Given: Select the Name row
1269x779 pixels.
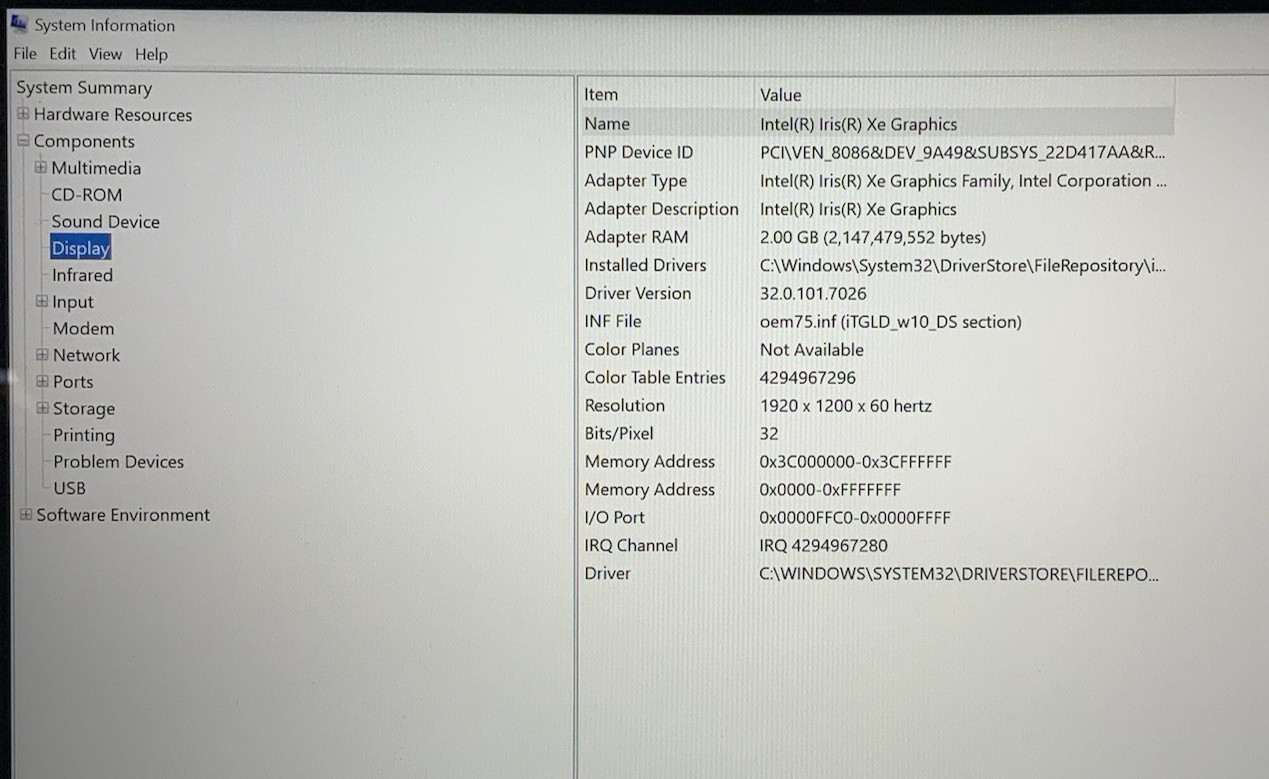Looking at the screenshot, I should point(877,124).
